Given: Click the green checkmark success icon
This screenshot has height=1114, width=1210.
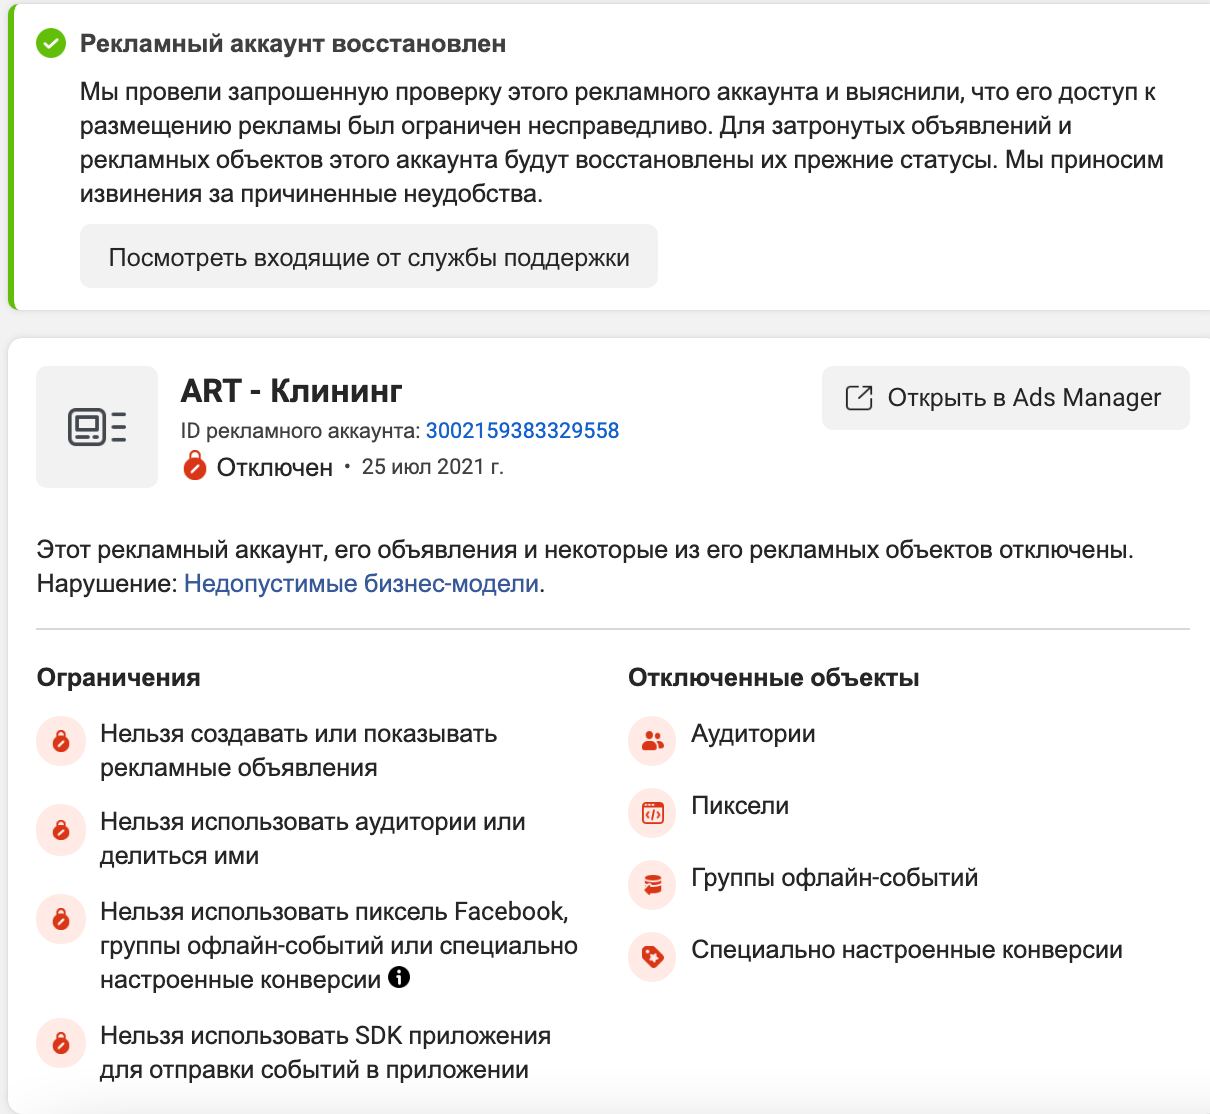Looking at the screenshot, I should tap(51, 44).
